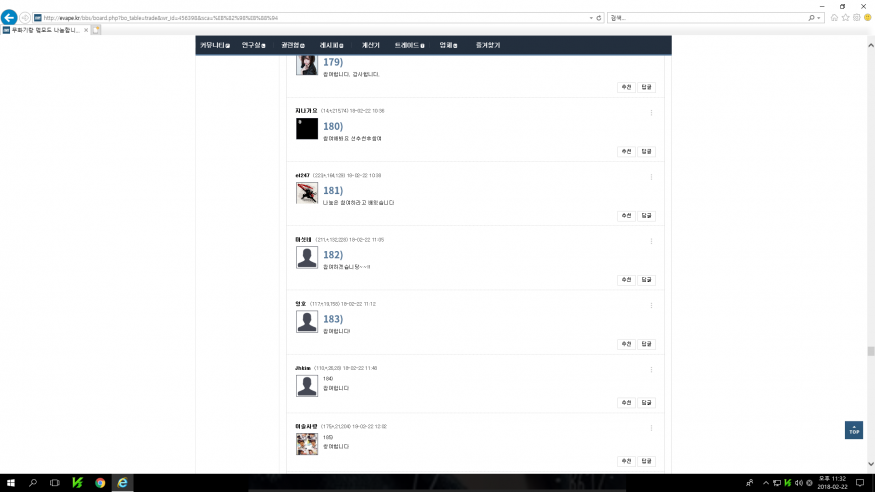
Task: Click the Windows Start button
Action: coord(11,483)
